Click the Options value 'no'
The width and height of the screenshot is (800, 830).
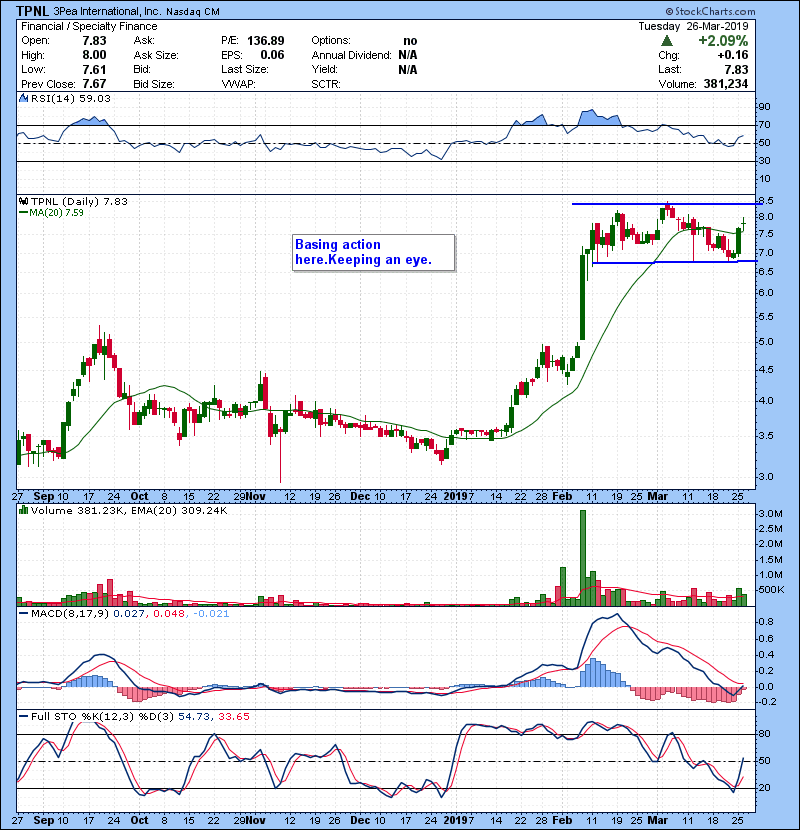click(x=410, y=41)
